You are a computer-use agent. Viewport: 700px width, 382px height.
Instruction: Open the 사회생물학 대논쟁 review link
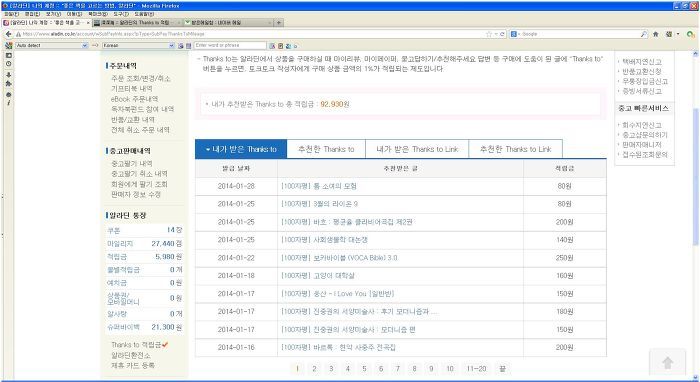pyautogui.click(x=325, y=240)
